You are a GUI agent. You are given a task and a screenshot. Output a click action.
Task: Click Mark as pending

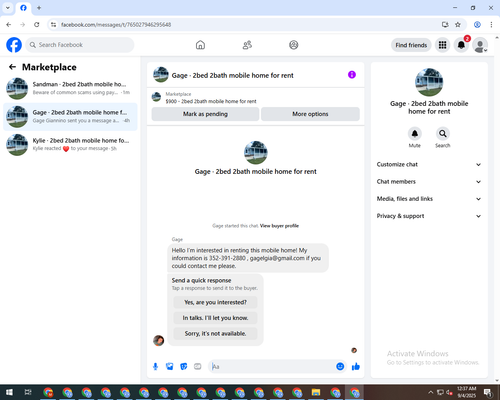[205, 114]
